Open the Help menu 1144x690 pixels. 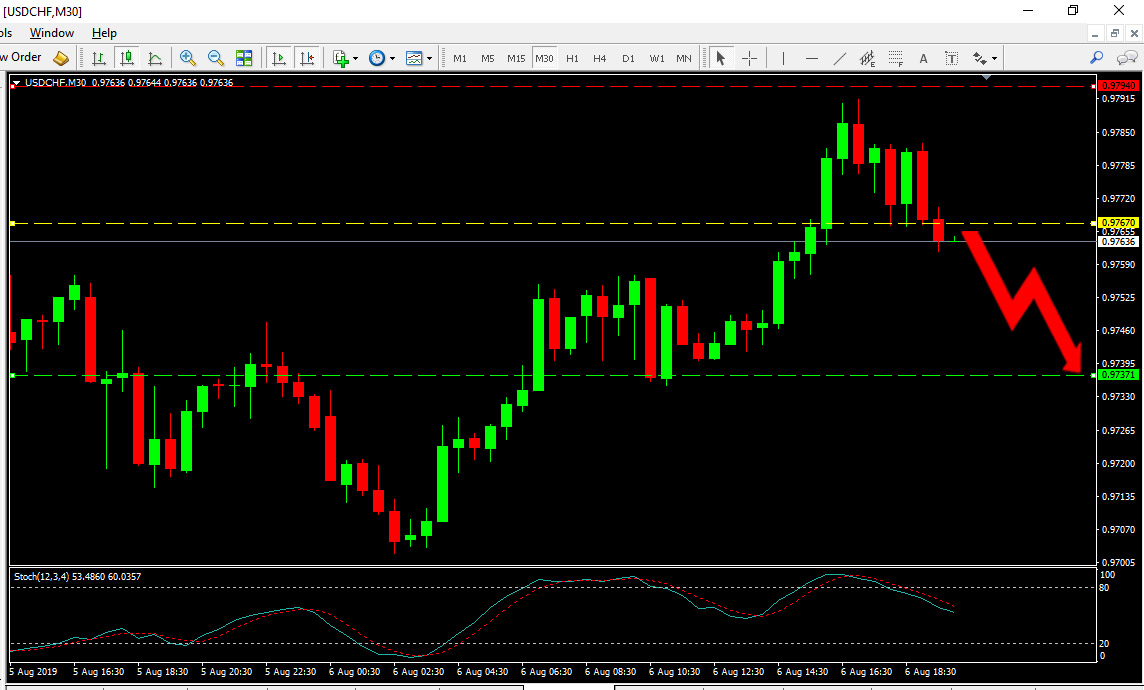(104, 33)
